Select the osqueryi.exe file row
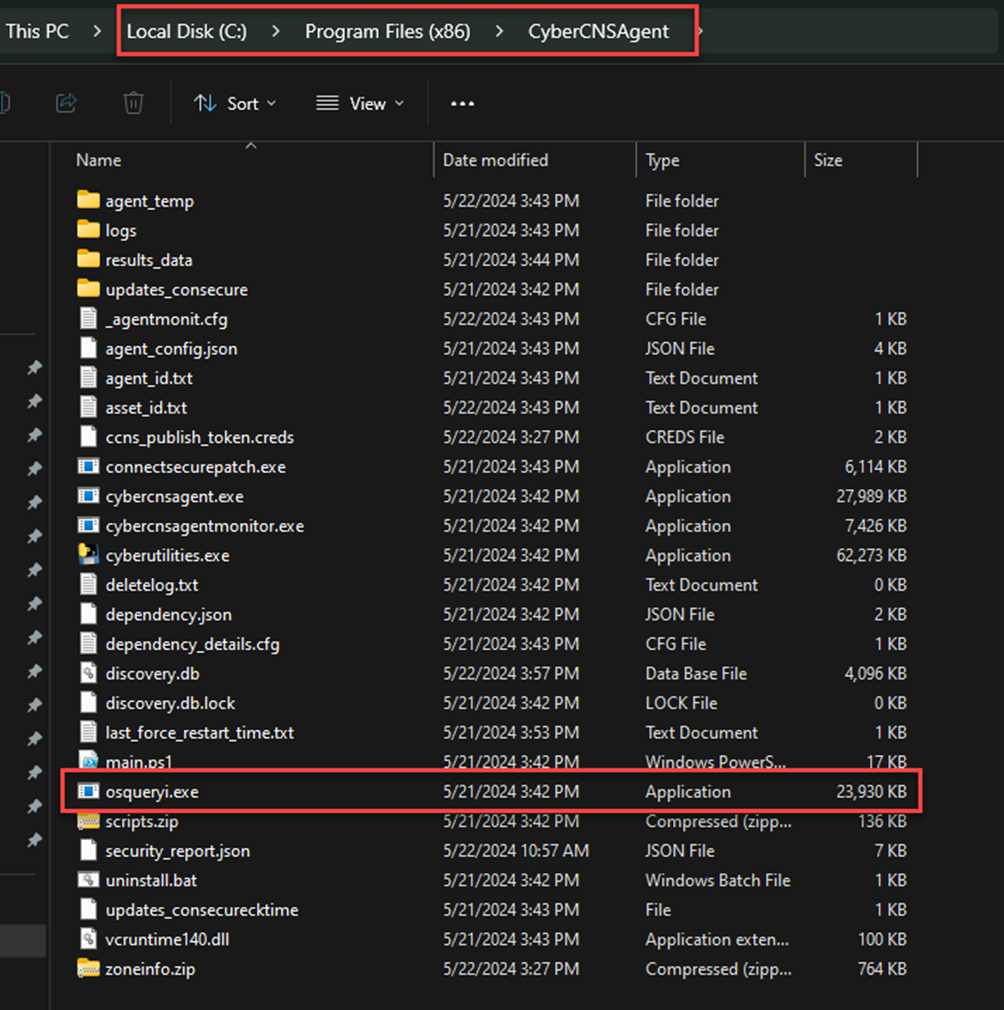The width and height of the screenshot is (1004, 1010). point(152,792)
